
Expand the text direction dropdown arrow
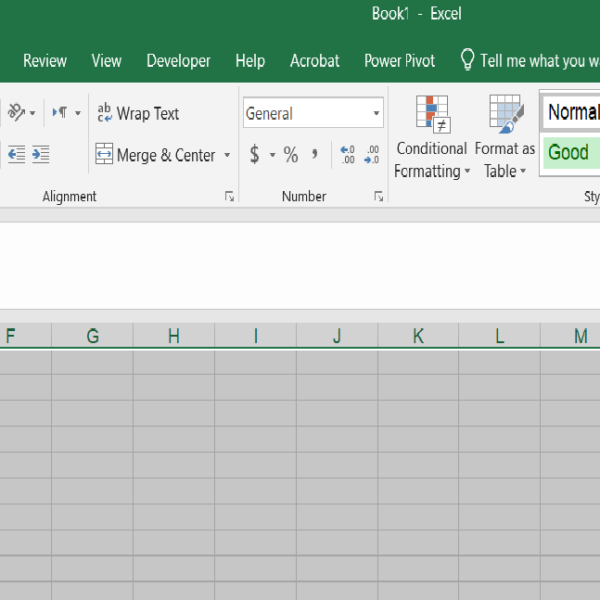78,113
